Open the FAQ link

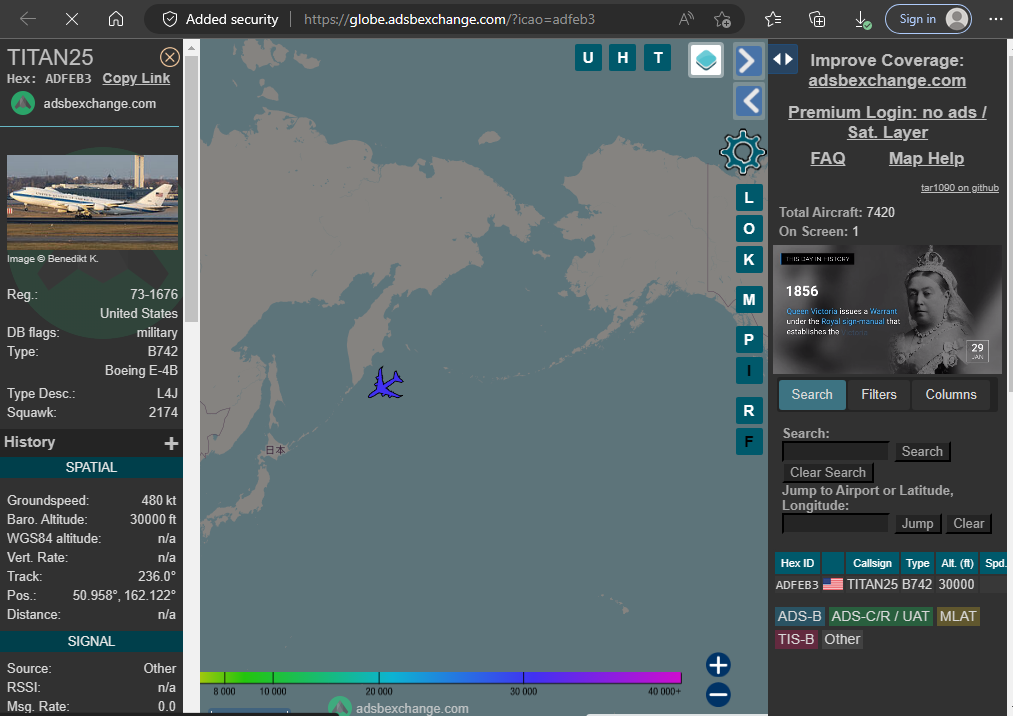(x=828, y=158)
